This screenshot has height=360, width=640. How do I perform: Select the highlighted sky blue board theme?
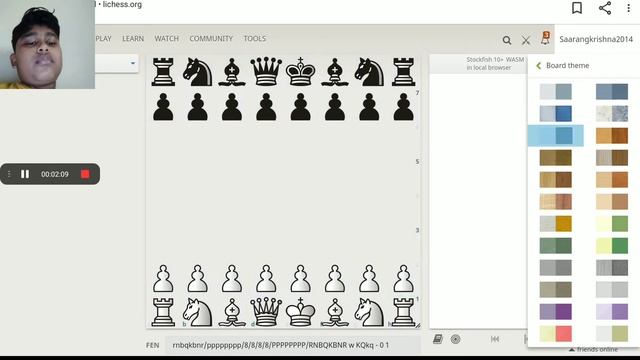(x=556, y=136)
